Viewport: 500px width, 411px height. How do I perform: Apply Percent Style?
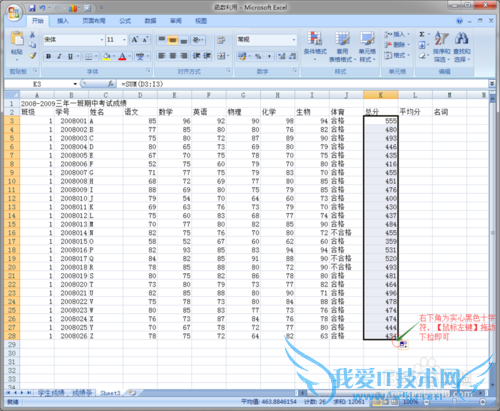pyautogui.click(x=258, y=56)
